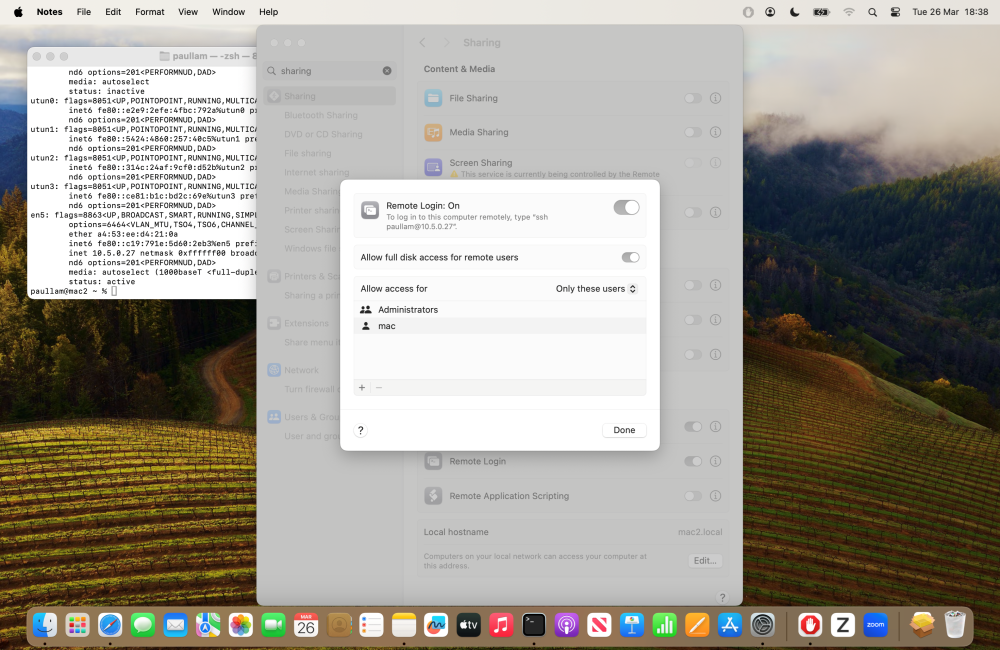Click Edit next to Local hostname
This screenshot has width=1000, height=650.
coord(704,560)
